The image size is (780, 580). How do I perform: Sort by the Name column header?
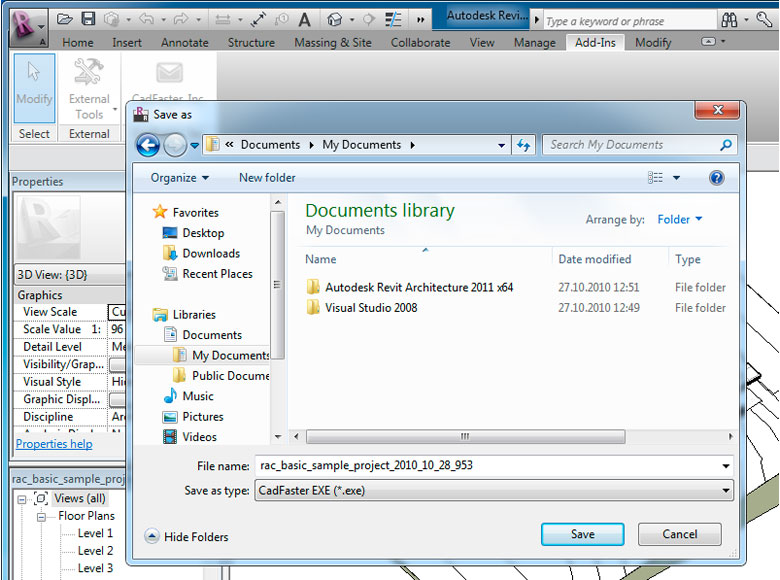pyautogui.click(x=321, y=259)
